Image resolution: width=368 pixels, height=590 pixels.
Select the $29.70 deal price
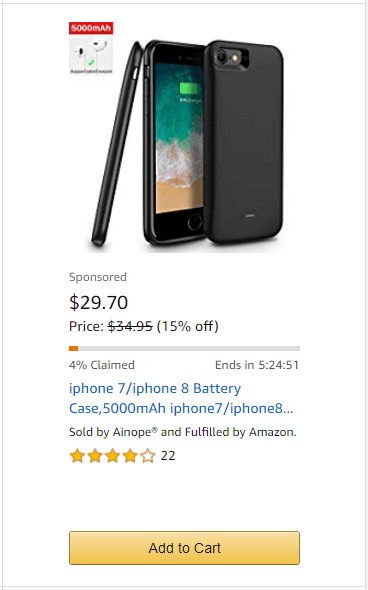tap(99, 302)
